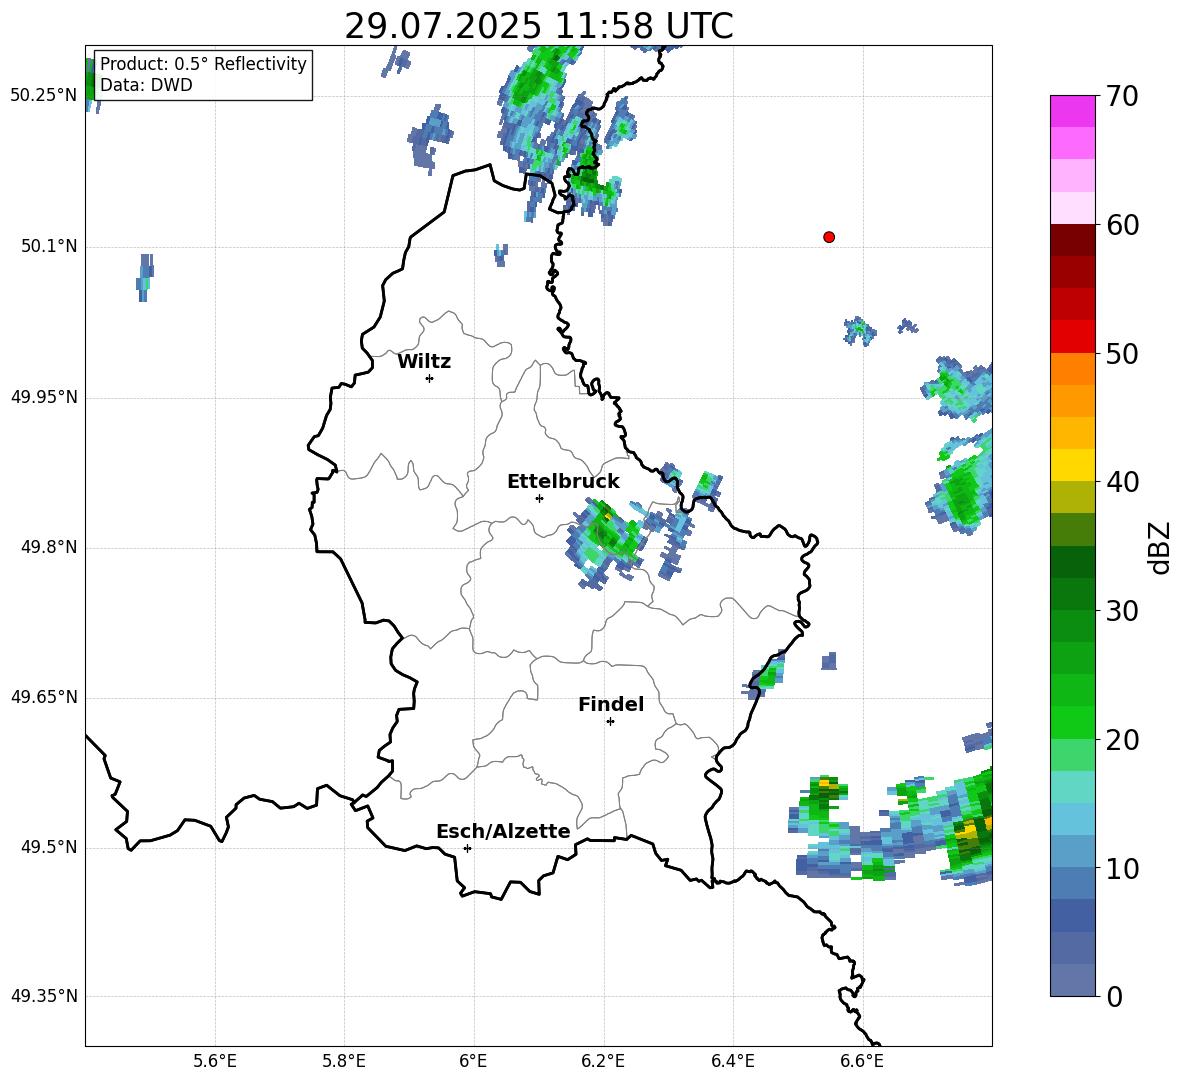Click the red dot marker on the map
The width and height of the screenshot is (1184, 1081).
[829, 237]
